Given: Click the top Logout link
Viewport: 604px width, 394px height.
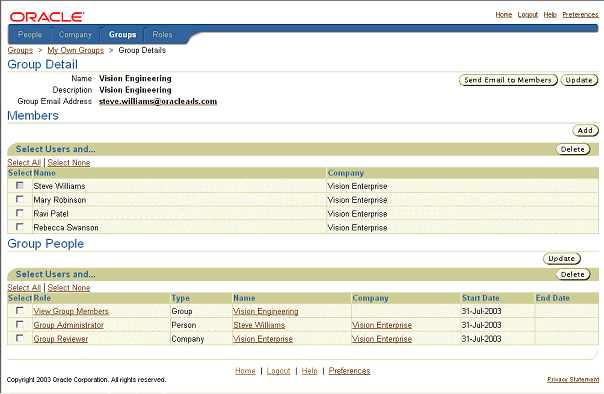Looking at the screenshot, I should (527, 15).
